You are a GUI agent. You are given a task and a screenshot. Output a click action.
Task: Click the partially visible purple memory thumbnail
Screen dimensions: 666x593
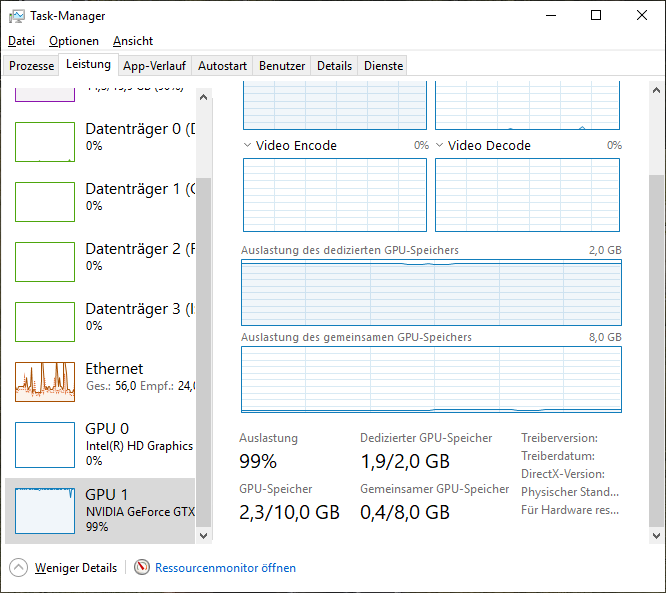45,94
